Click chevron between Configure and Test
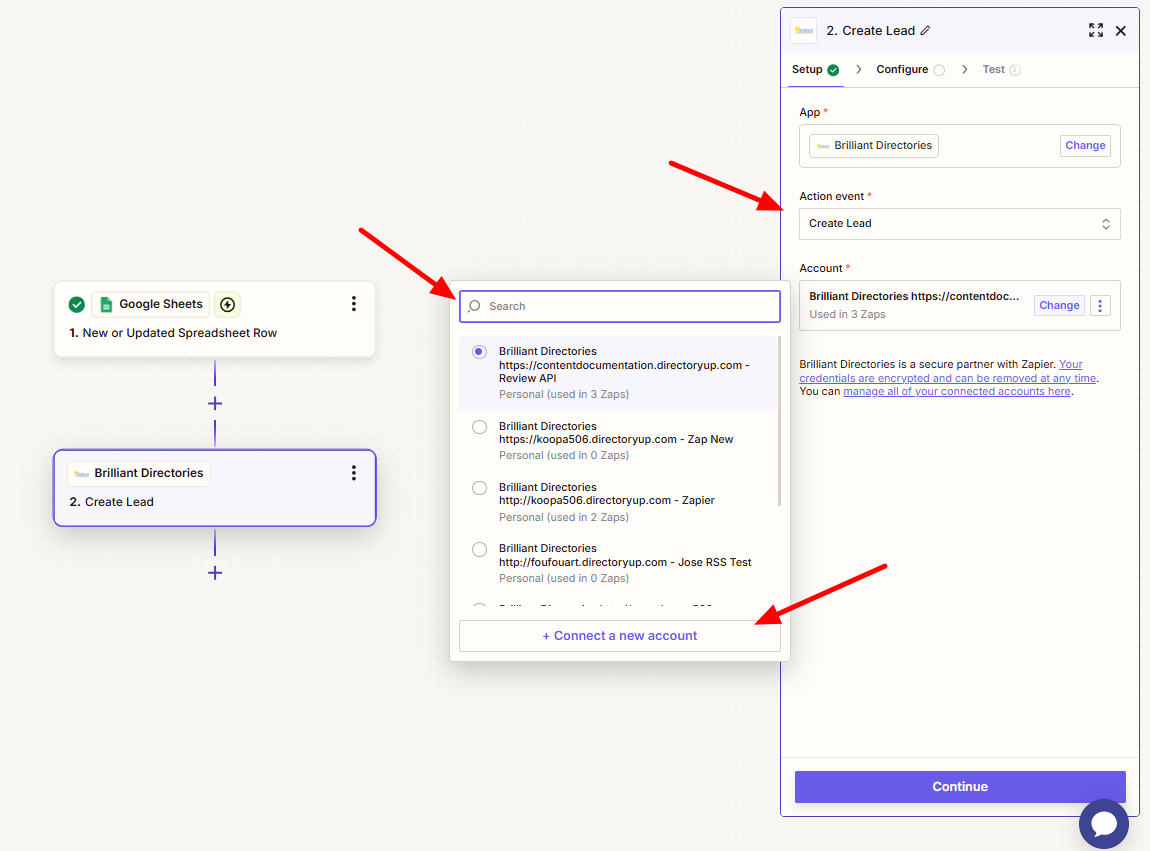 click(x=964, y=70)
